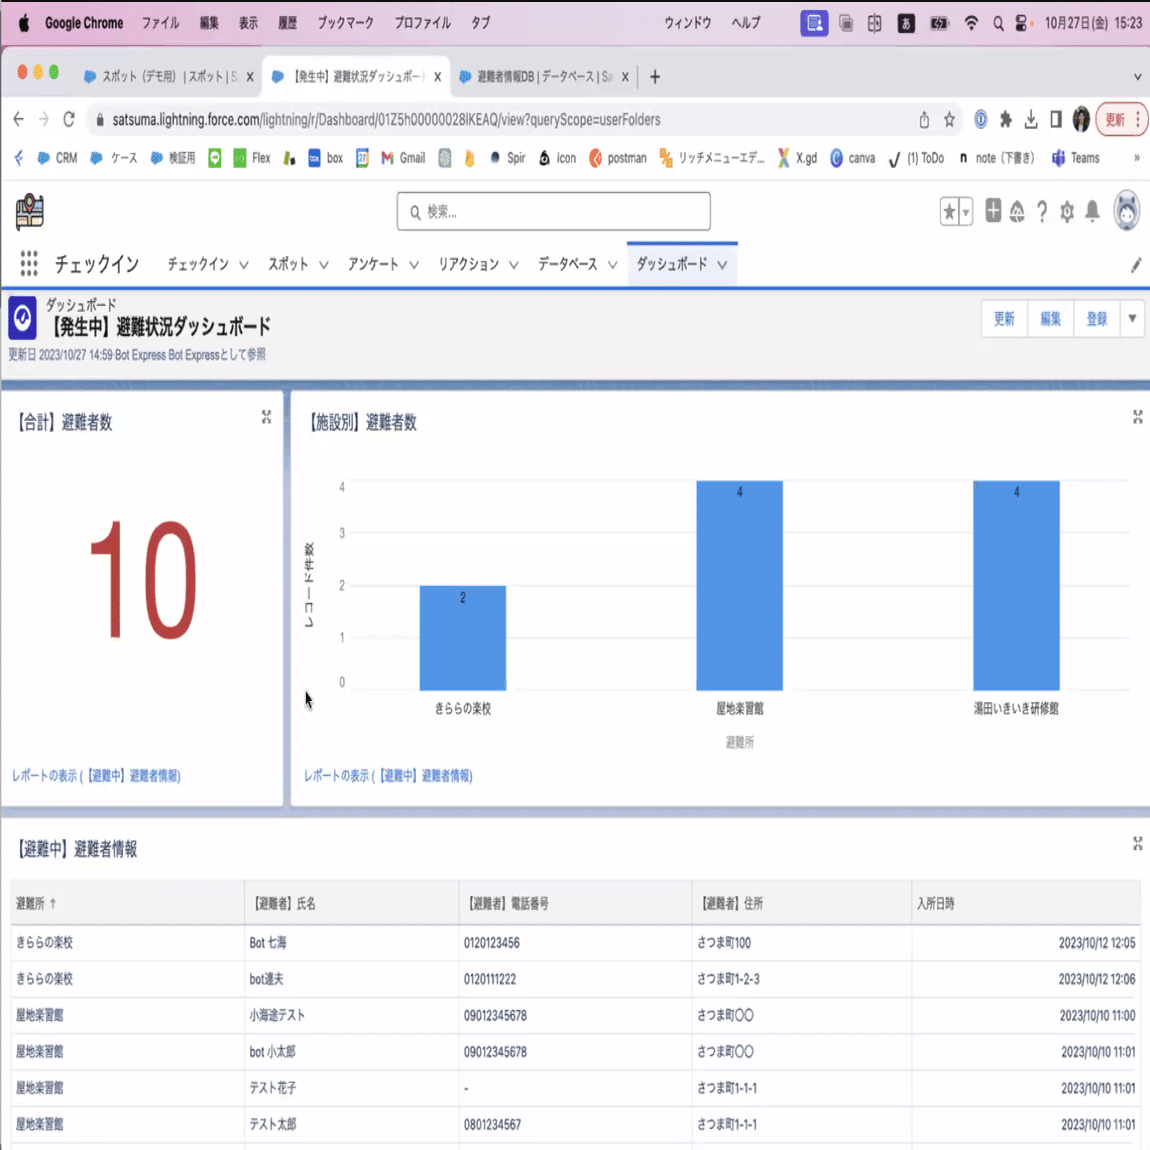Open the アンケート navigation tab
Screen dimensions: 1150x1150
coord(373,264)
